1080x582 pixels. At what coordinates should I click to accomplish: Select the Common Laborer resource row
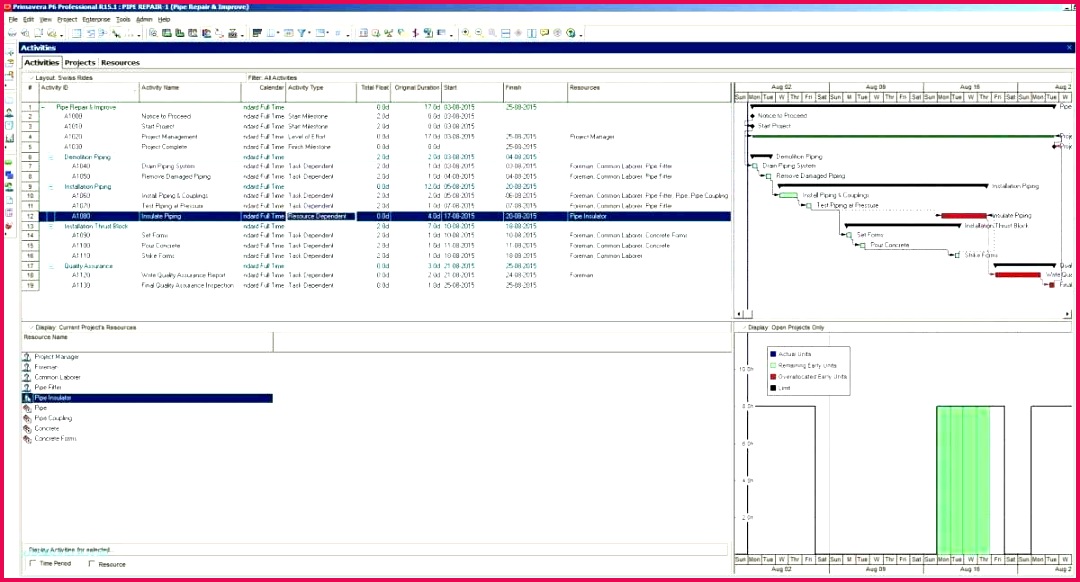pyautogui.click(x=147, y=377)
